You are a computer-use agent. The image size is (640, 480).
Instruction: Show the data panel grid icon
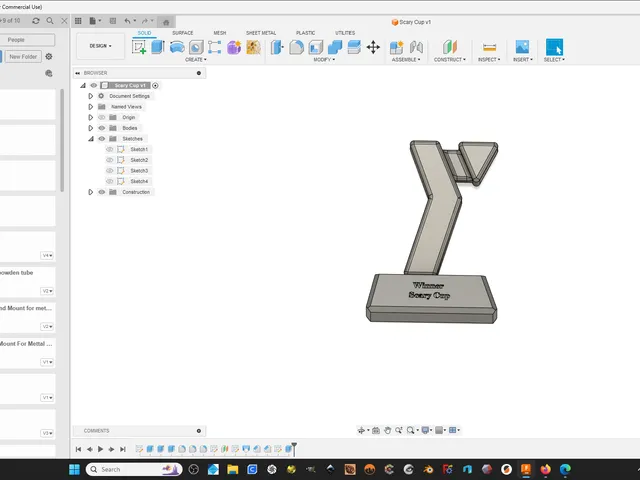click(x=78, y=21)
